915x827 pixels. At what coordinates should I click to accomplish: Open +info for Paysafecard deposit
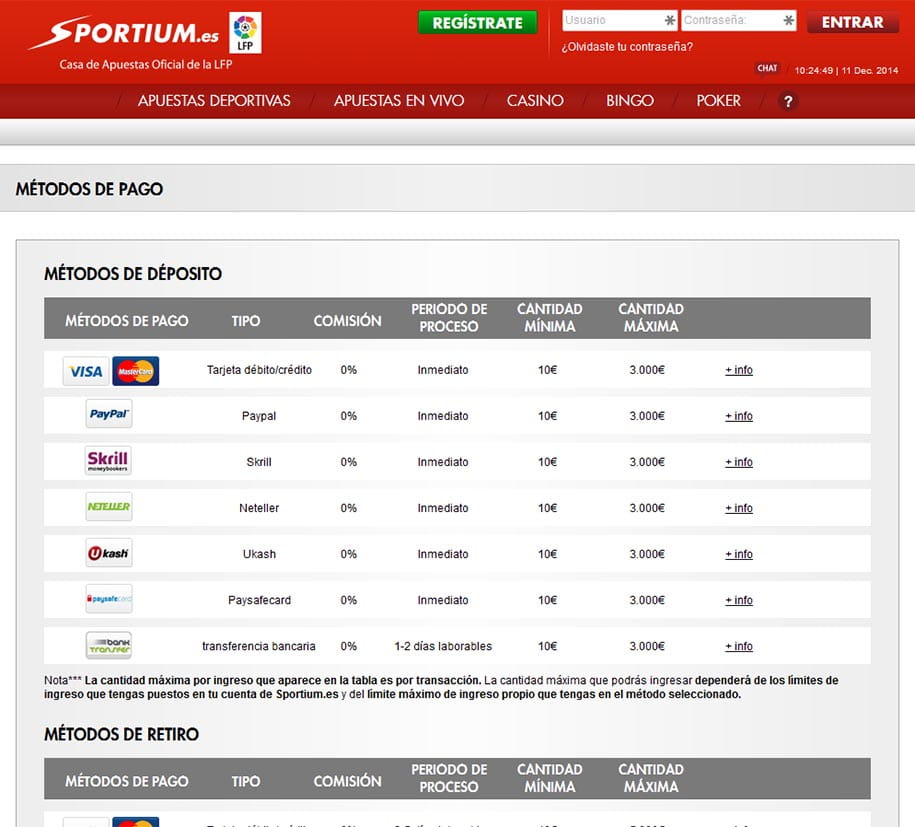coord(739,601)
